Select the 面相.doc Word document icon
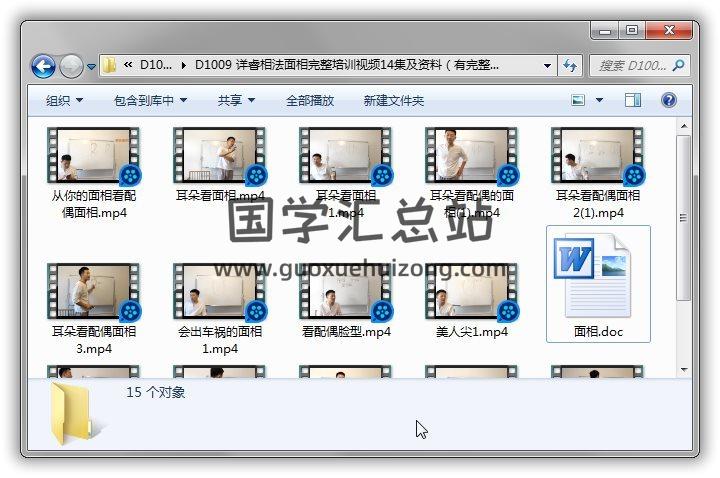720x478 pixels. tap(592, 276)
